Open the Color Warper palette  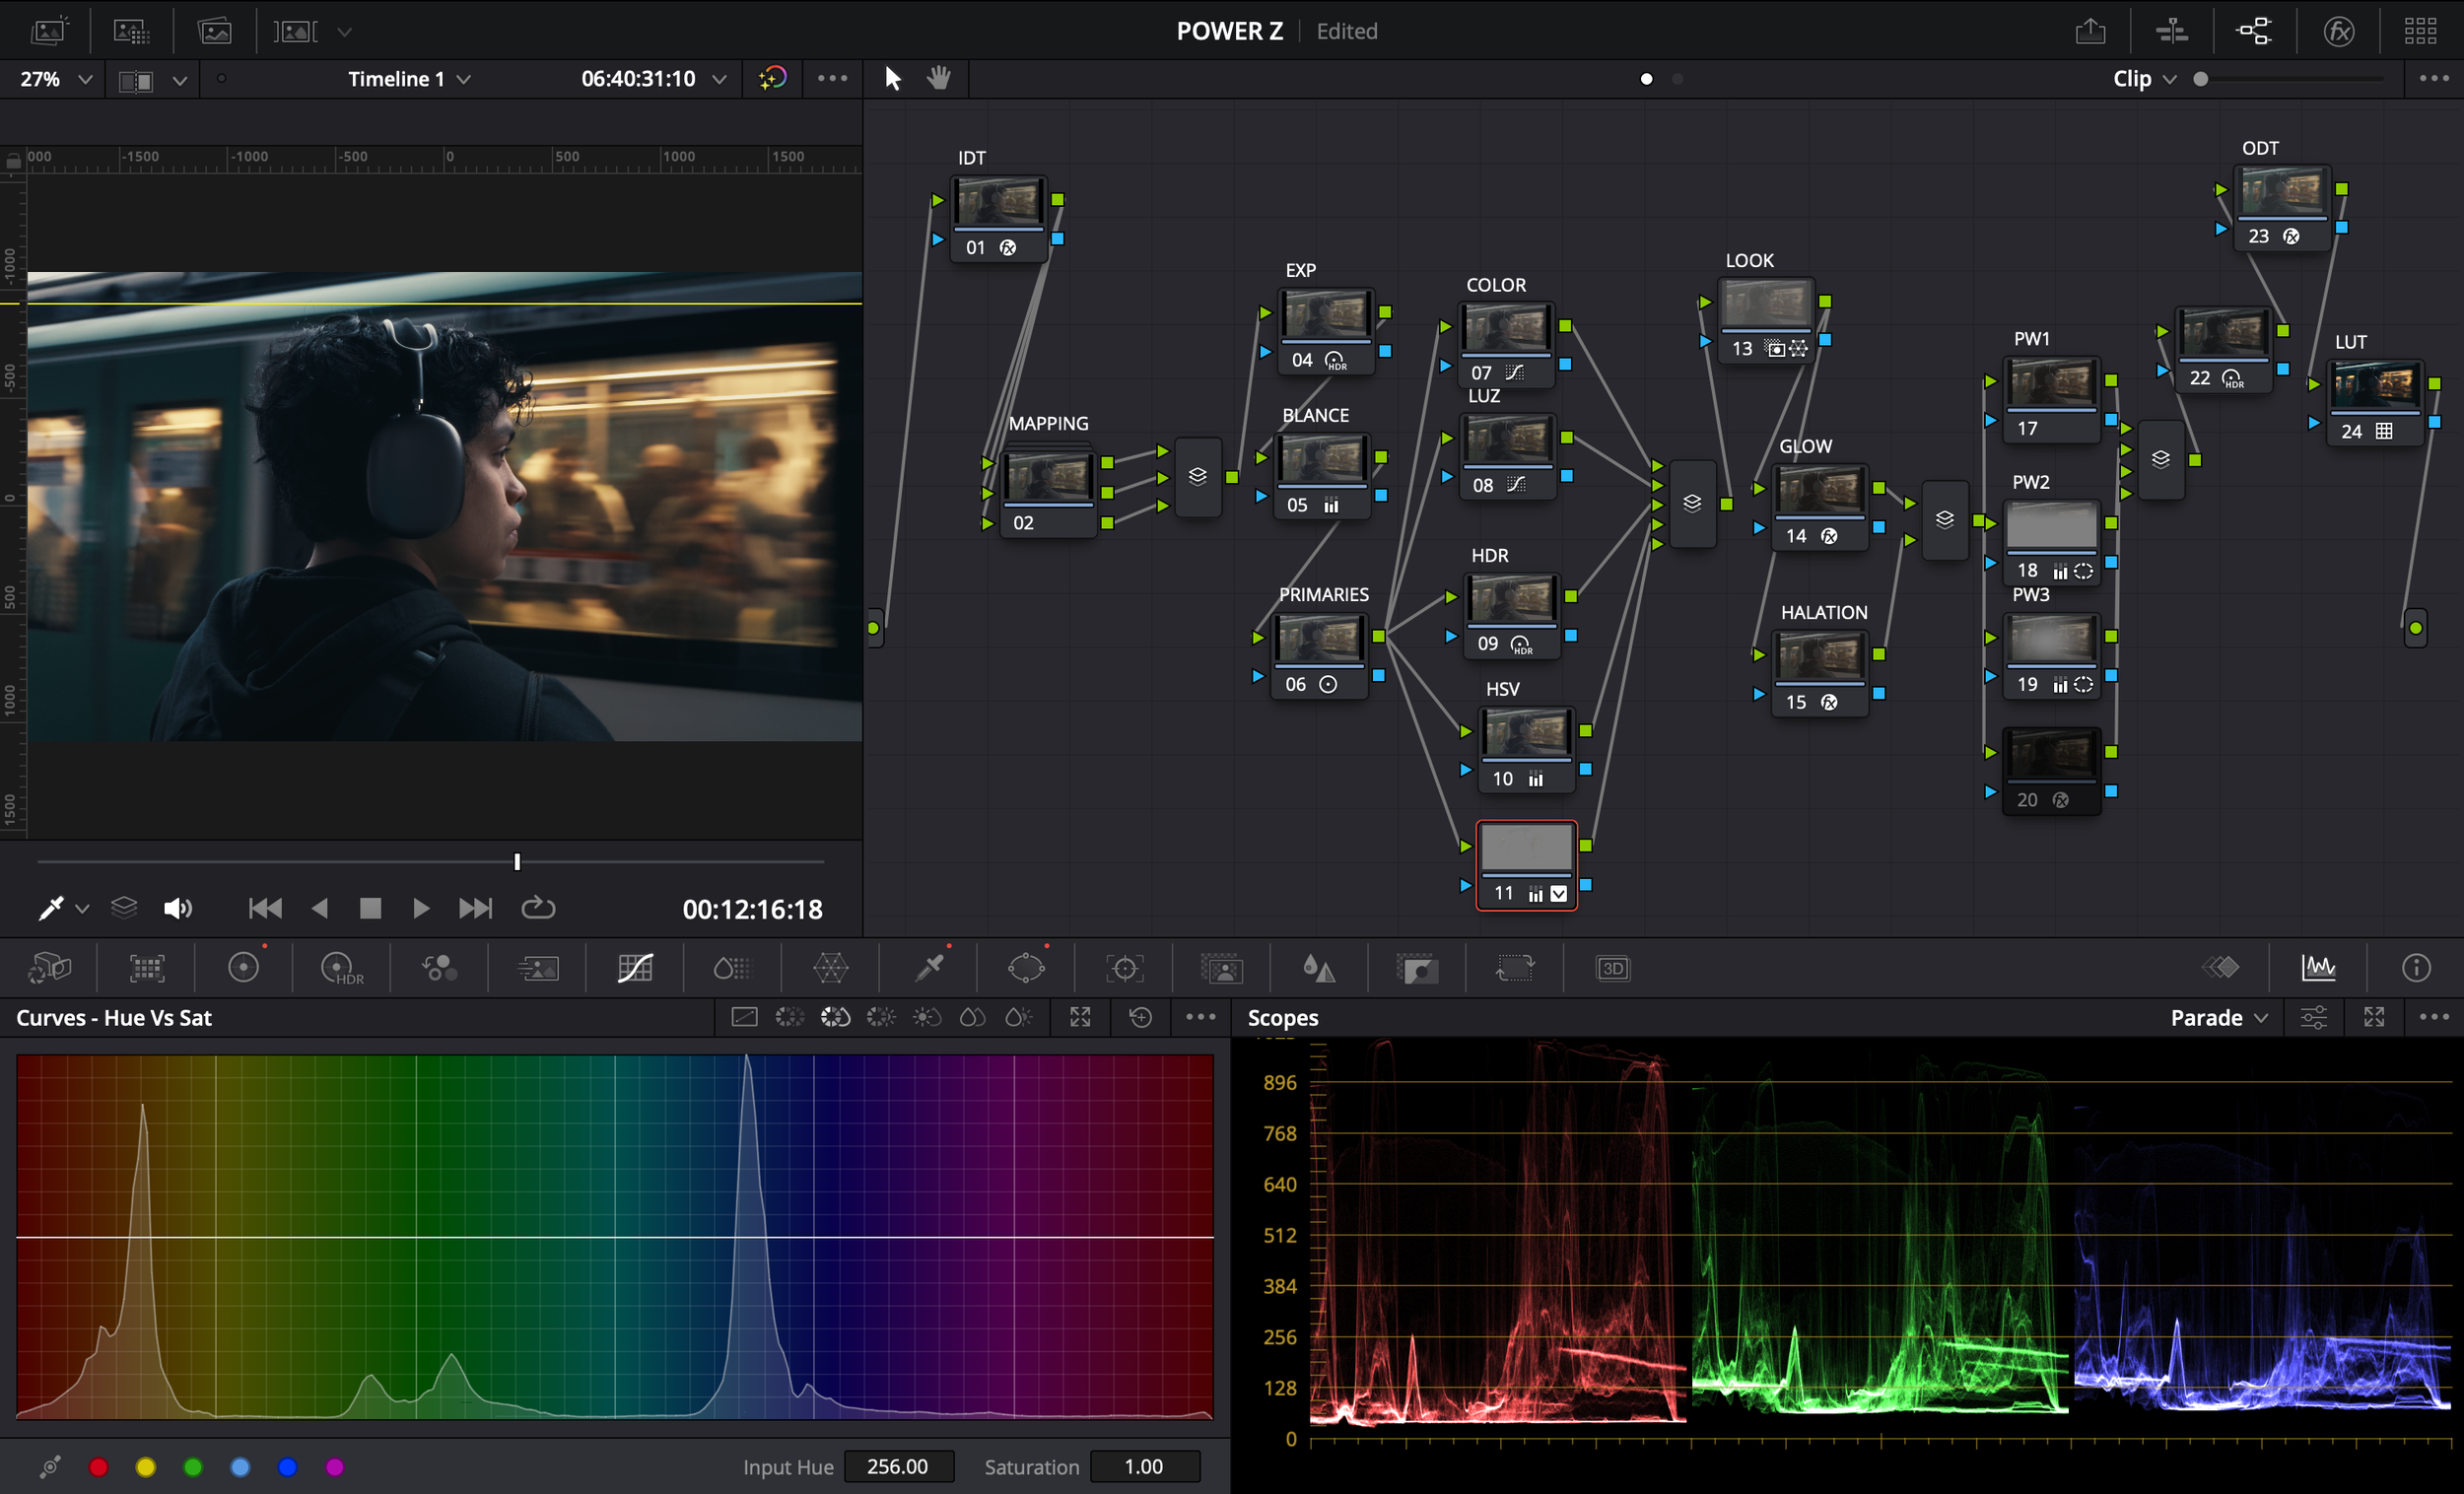coord(830,968)
